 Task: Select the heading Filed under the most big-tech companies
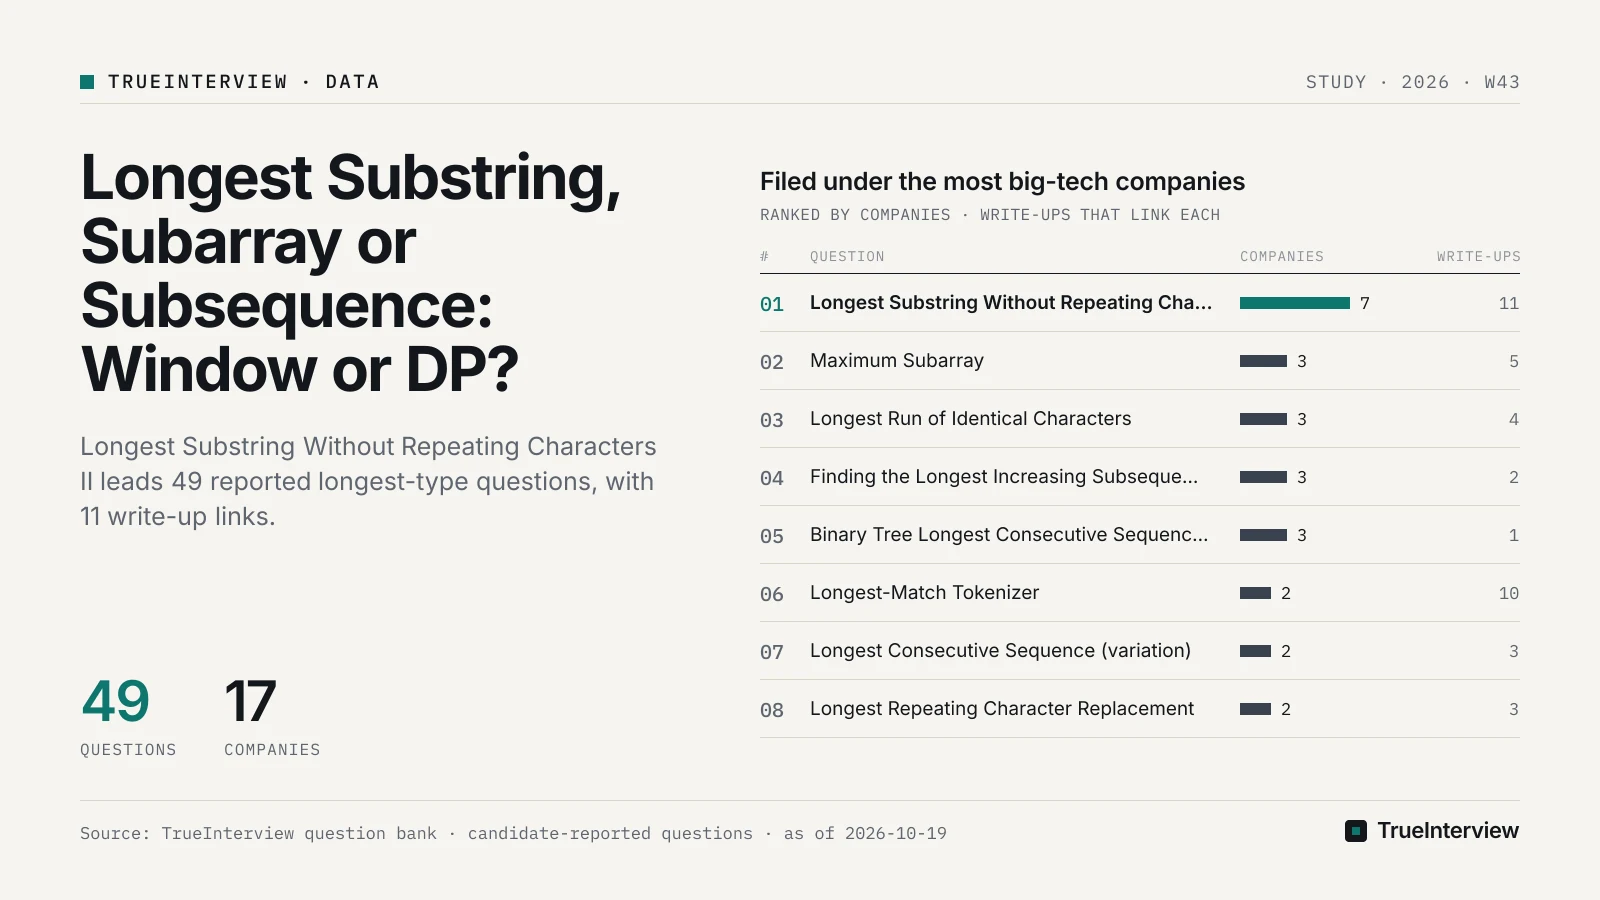click(1002, 181)
